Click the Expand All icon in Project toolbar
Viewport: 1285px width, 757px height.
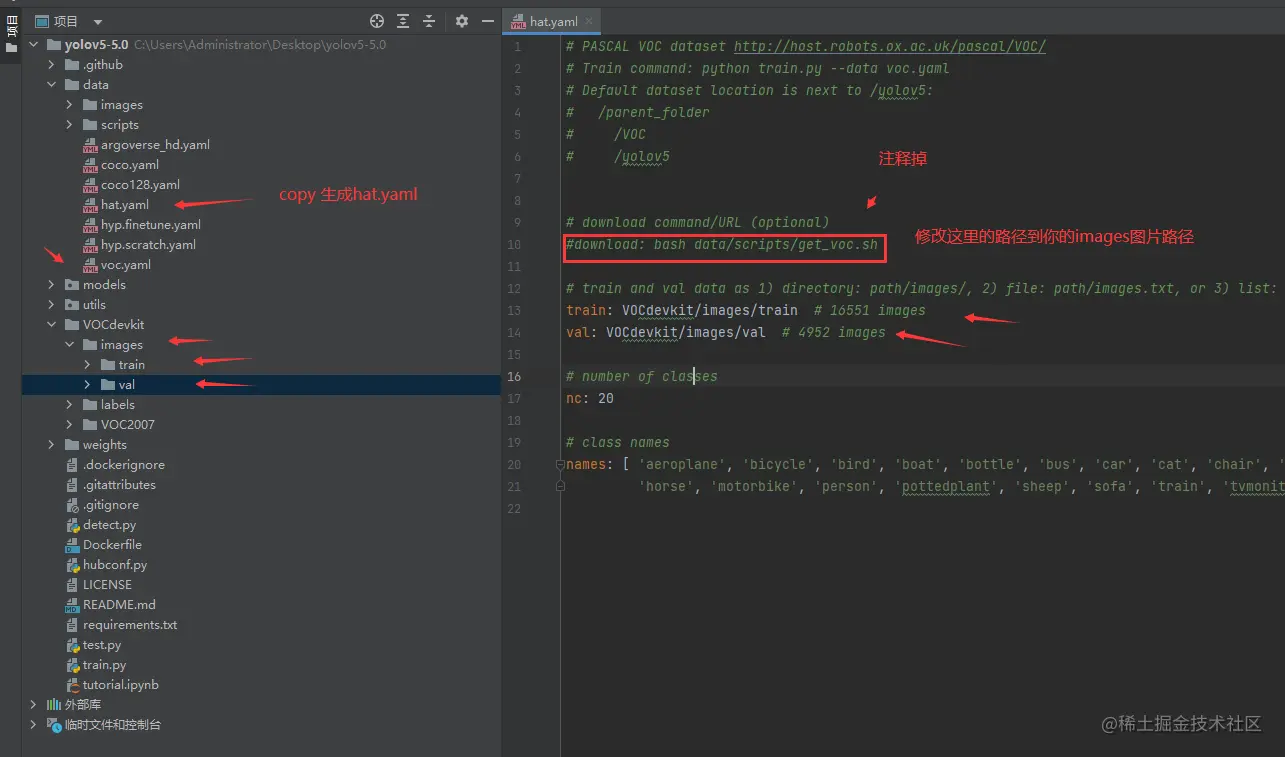pos(403,21)
